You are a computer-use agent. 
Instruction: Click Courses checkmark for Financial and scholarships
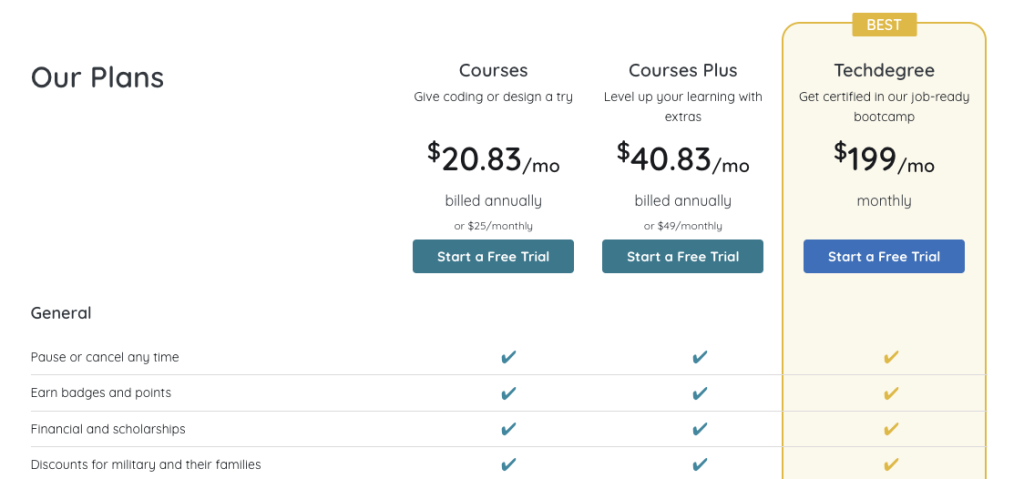coord(508,429)
